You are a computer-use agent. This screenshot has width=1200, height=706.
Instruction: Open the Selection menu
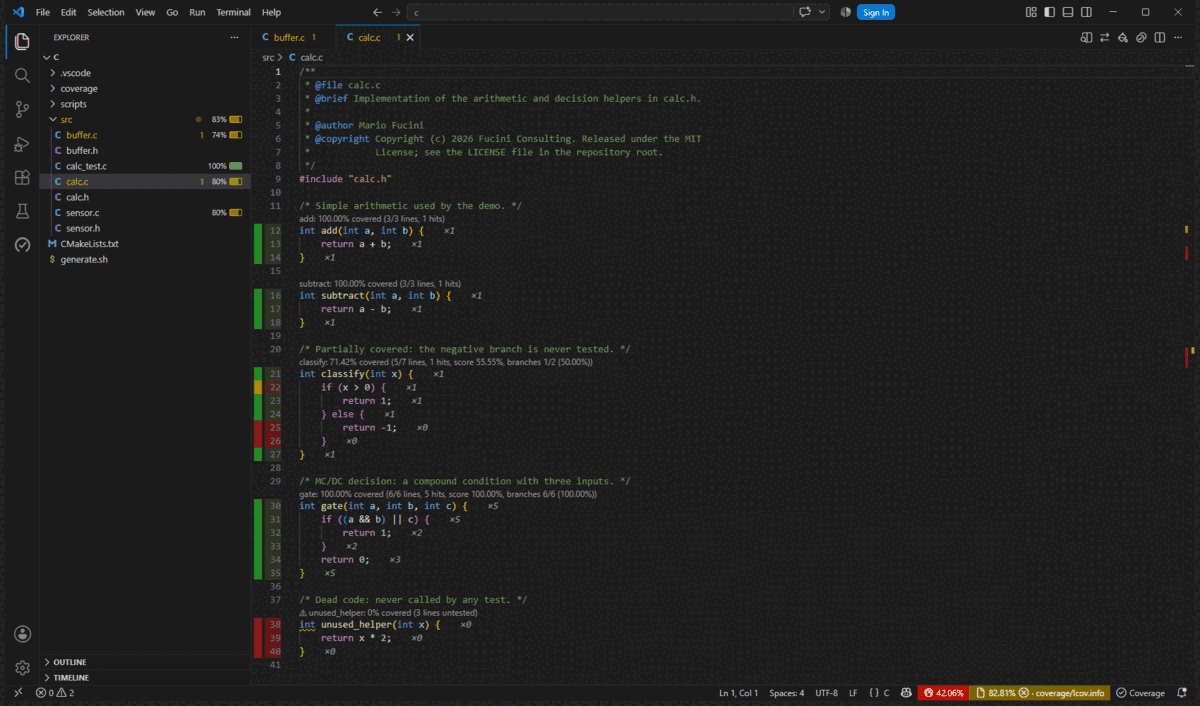point(106,12)
